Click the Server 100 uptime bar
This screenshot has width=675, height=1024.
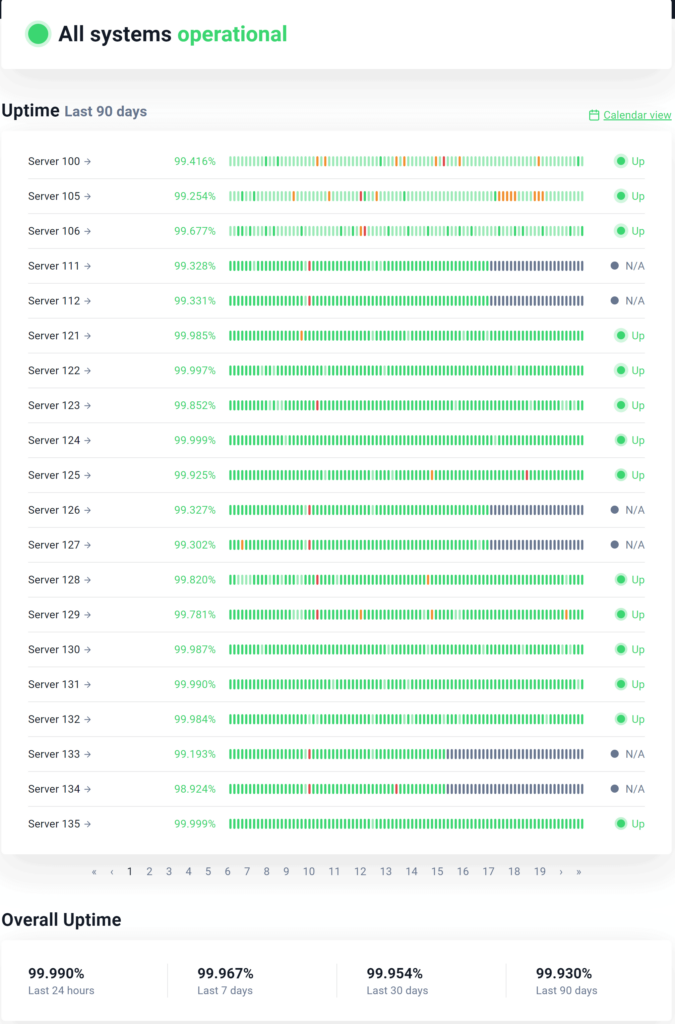(x=405, y=161)
